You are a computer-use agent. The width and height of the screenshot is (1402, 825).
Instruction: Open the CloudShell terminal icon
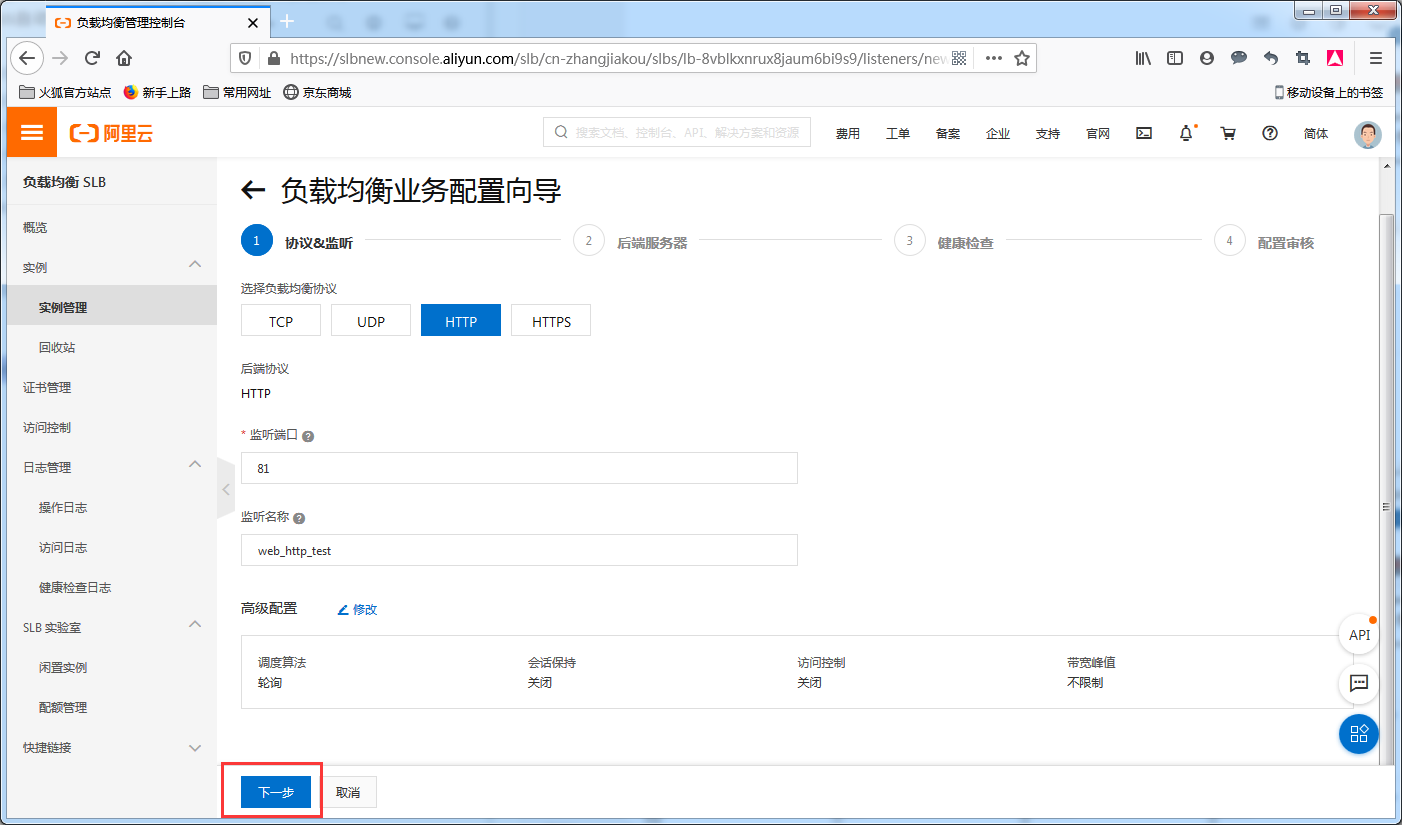coord(1143,132)
